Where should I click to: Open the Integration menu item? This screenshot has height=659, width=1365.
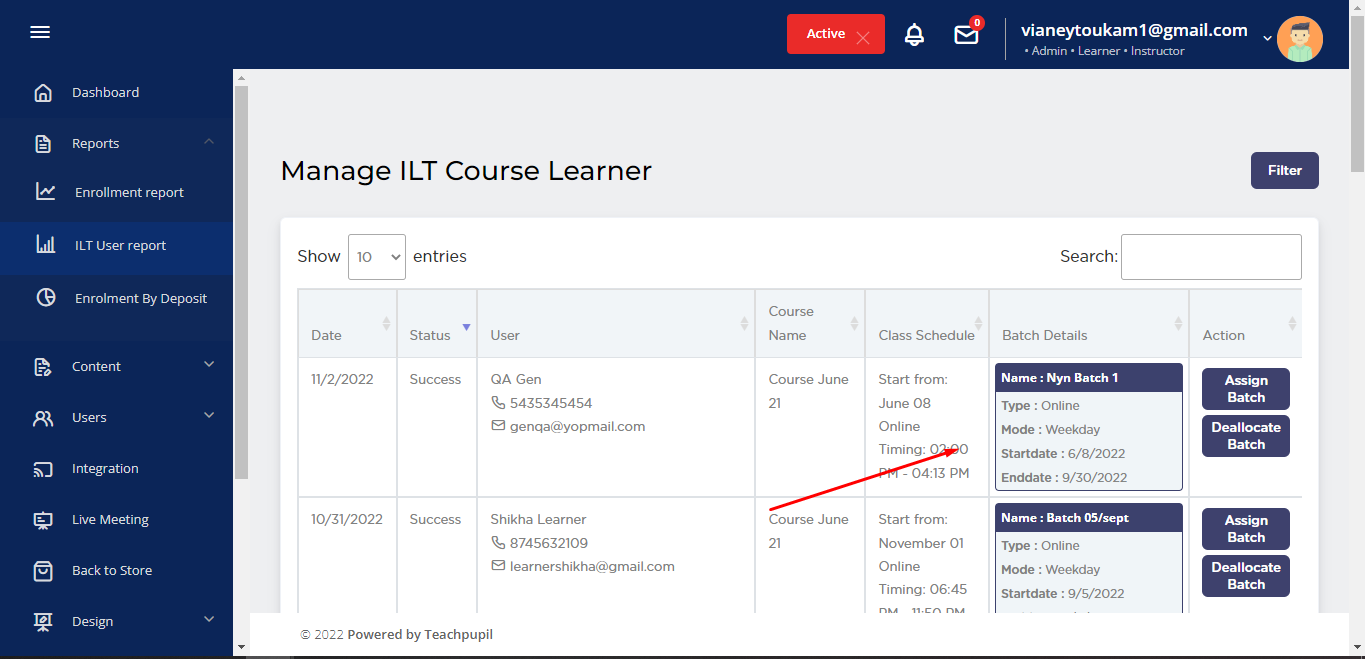click(105, 469)
